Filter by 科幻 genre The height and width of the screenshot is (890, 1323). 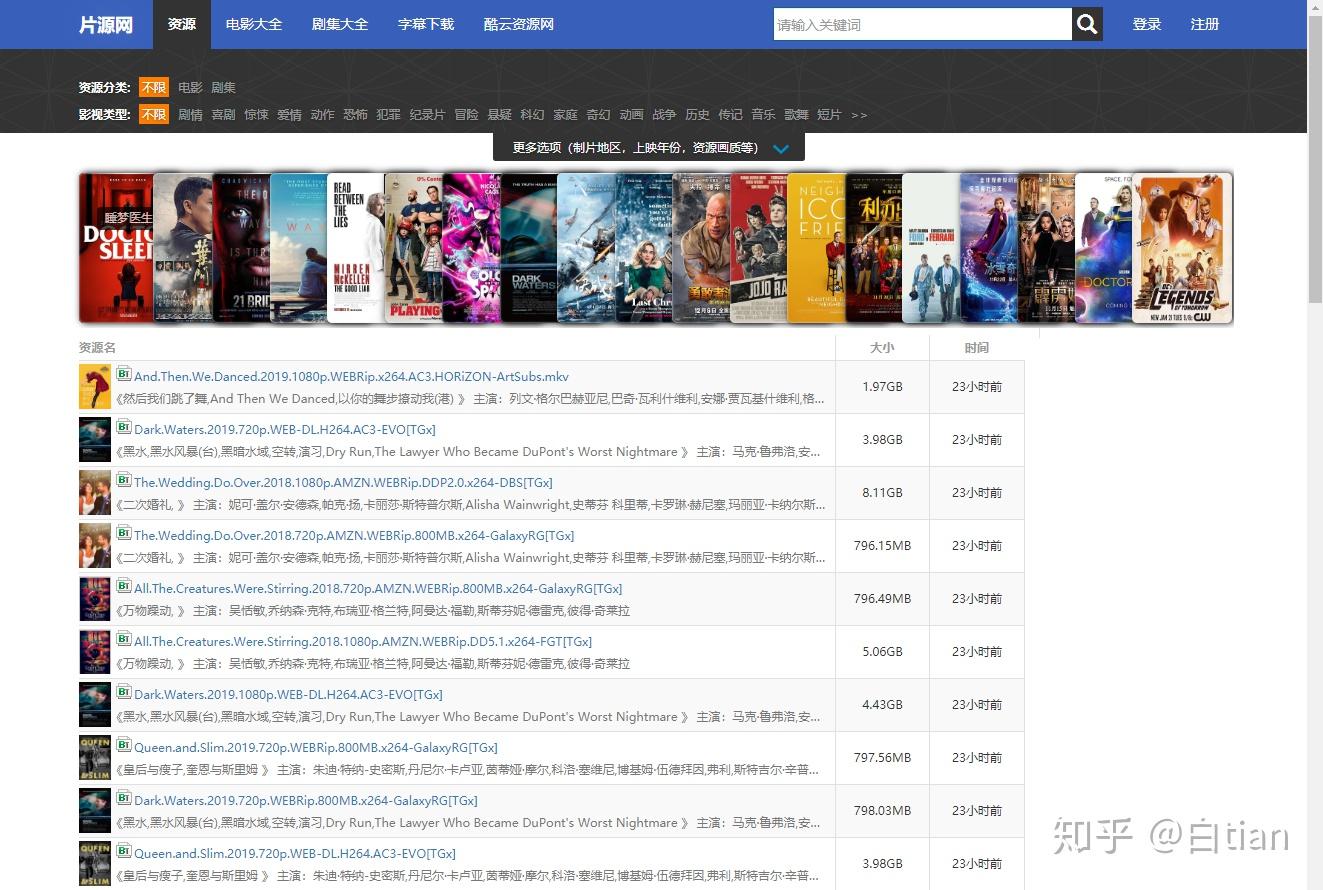pos(533,115)
